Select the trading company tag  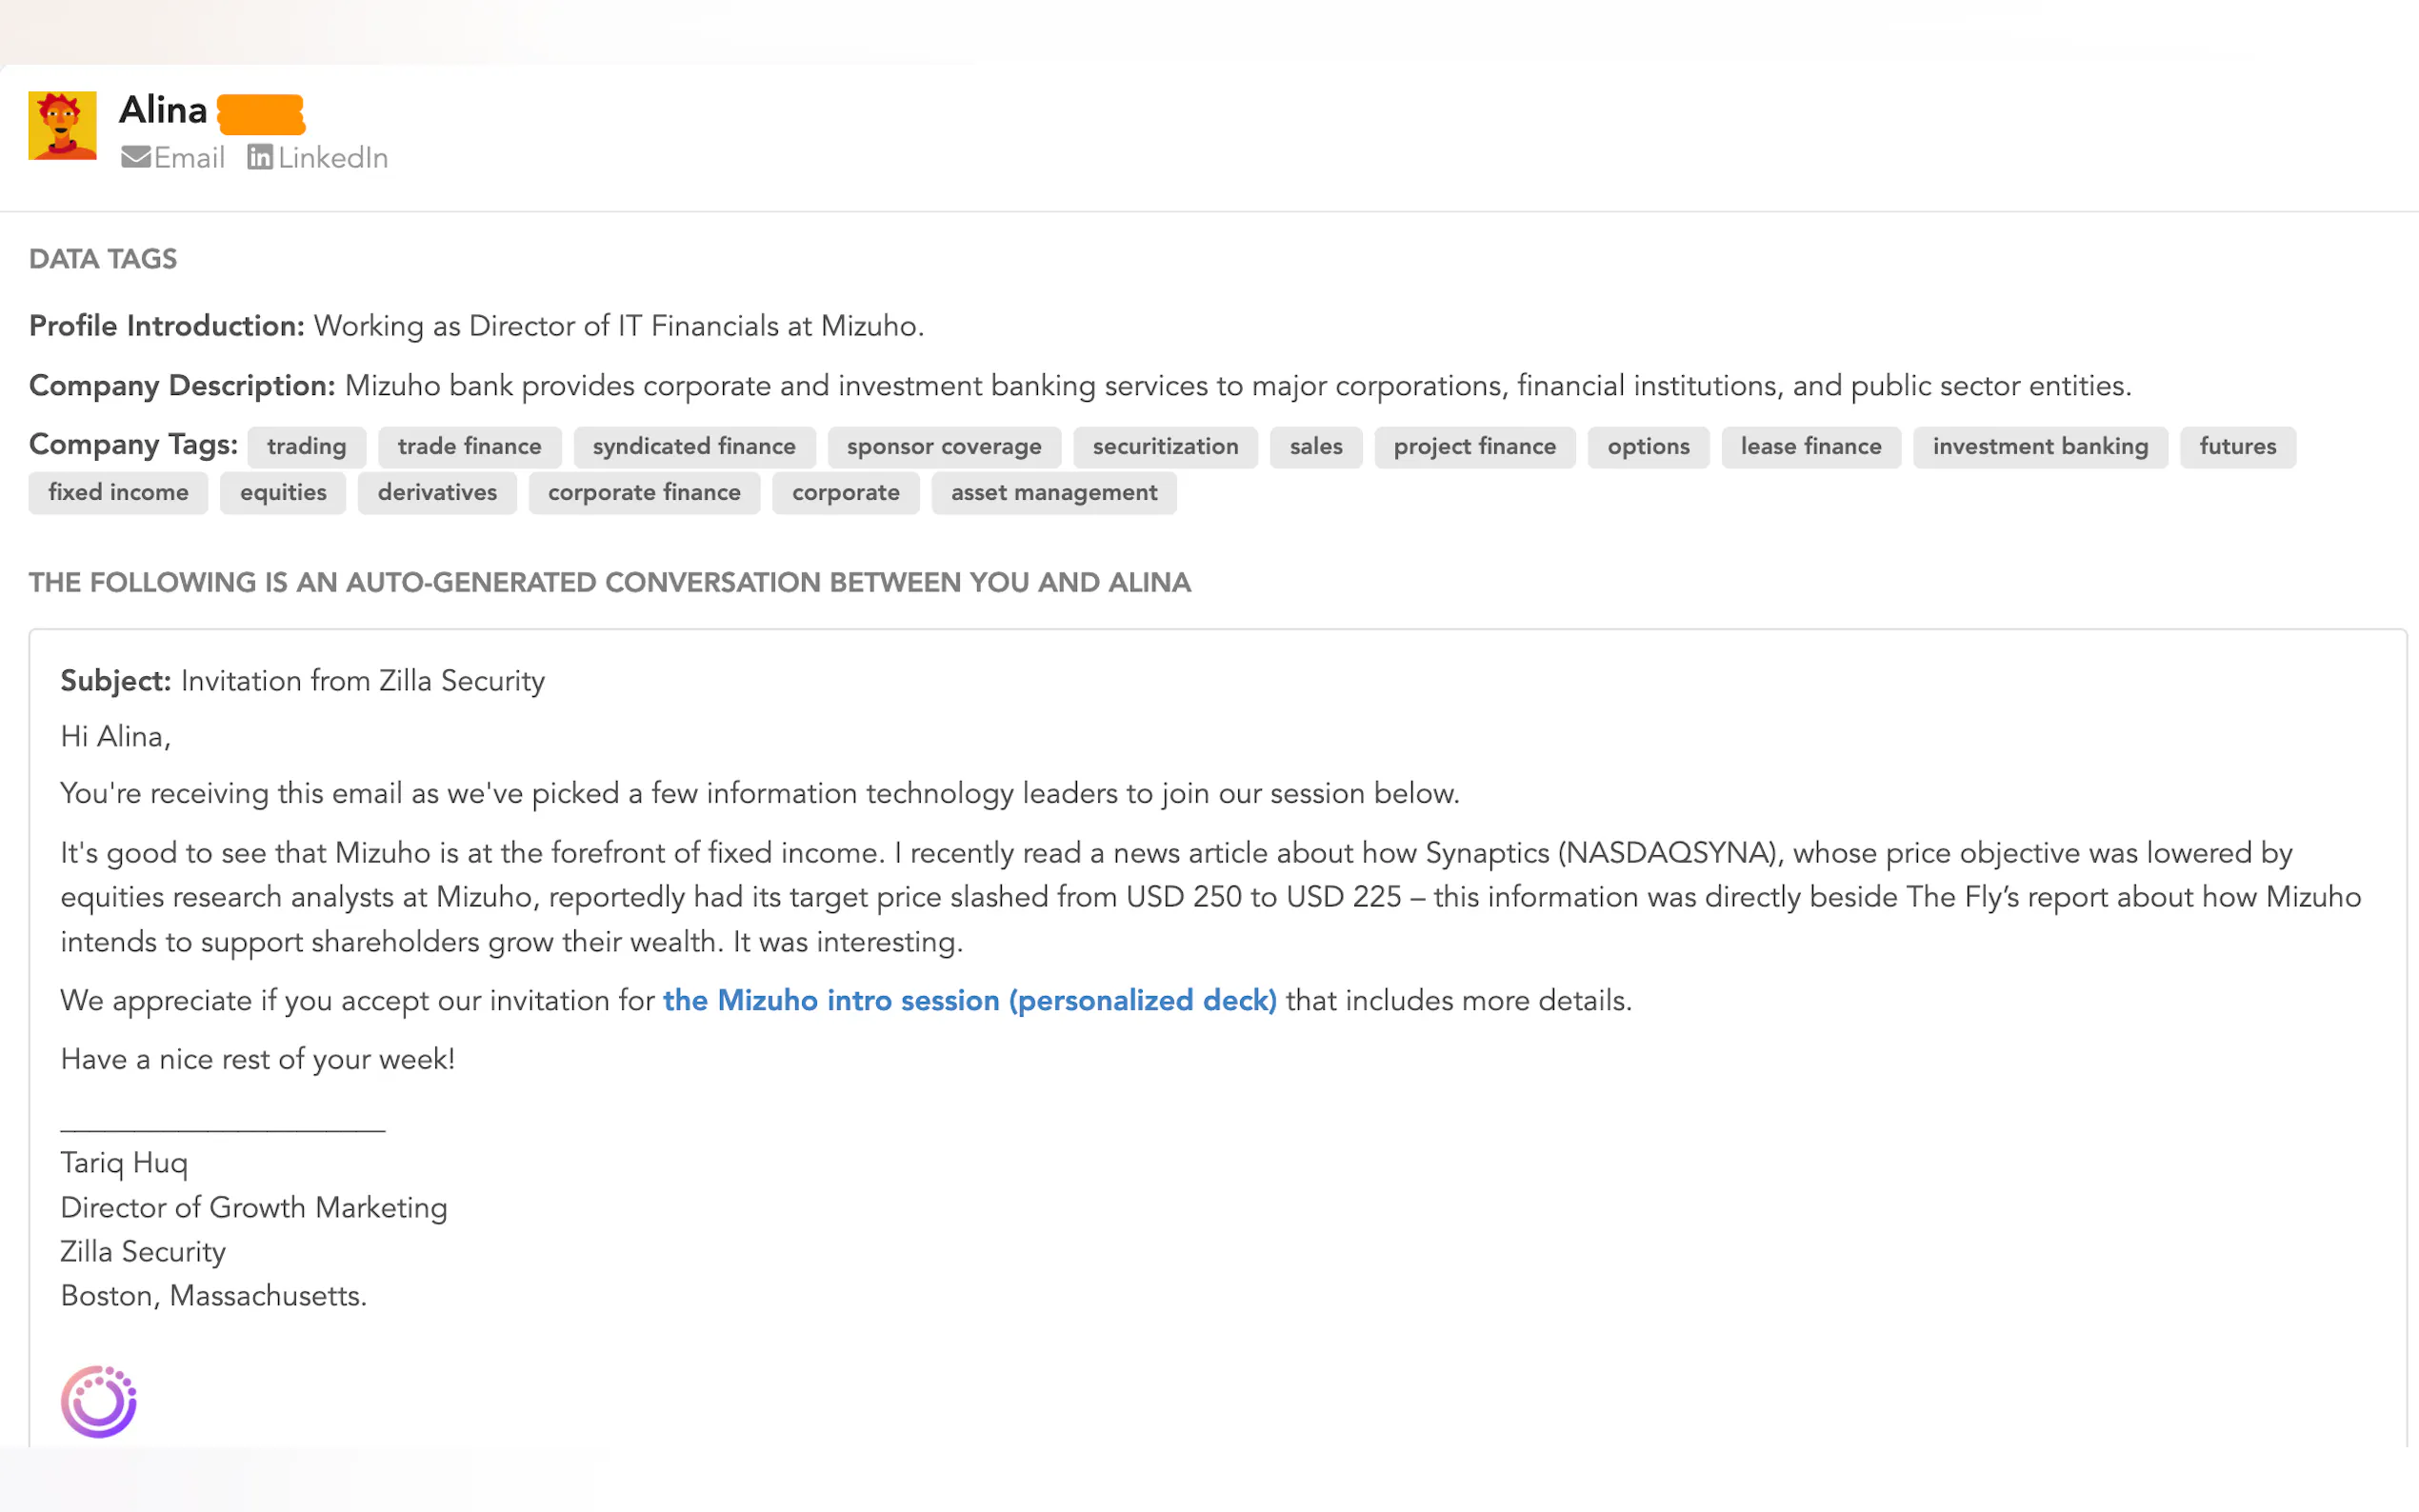(306, 446)
